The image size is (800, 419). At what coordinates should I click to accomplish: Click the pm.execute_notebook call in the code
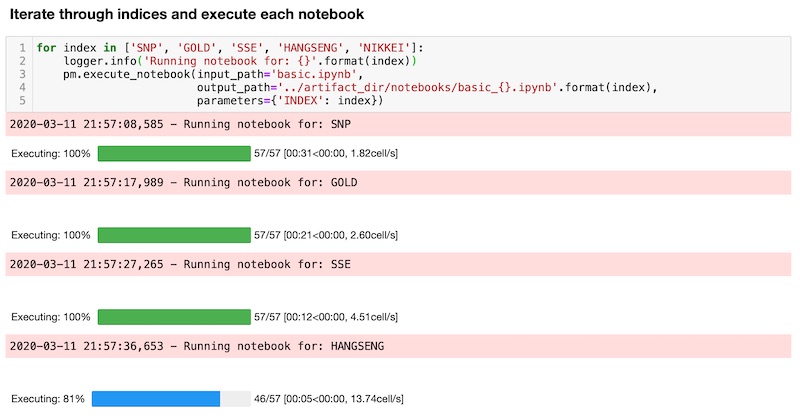pos(120,74)
